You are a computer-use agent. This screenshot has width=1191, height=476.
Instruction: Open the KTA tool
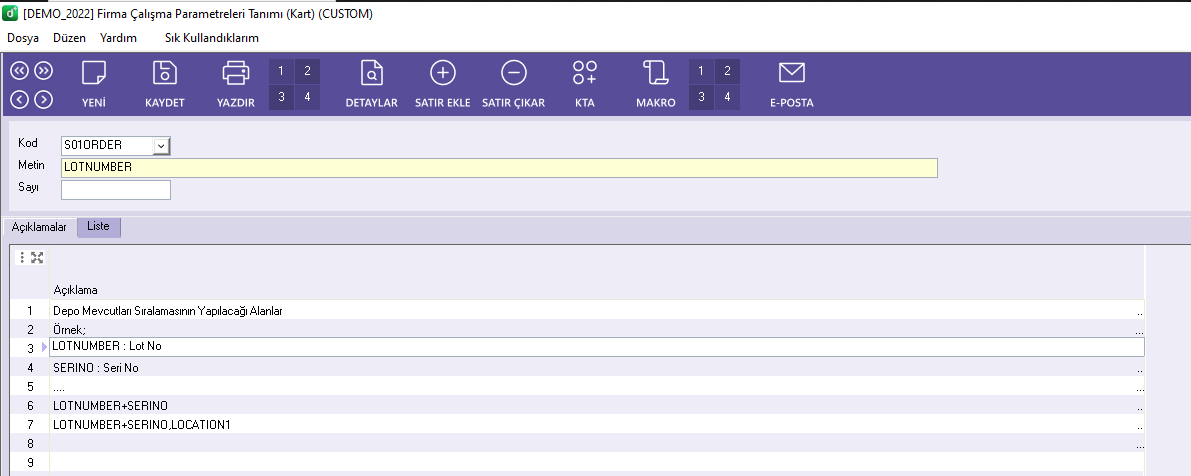point(585,74)
